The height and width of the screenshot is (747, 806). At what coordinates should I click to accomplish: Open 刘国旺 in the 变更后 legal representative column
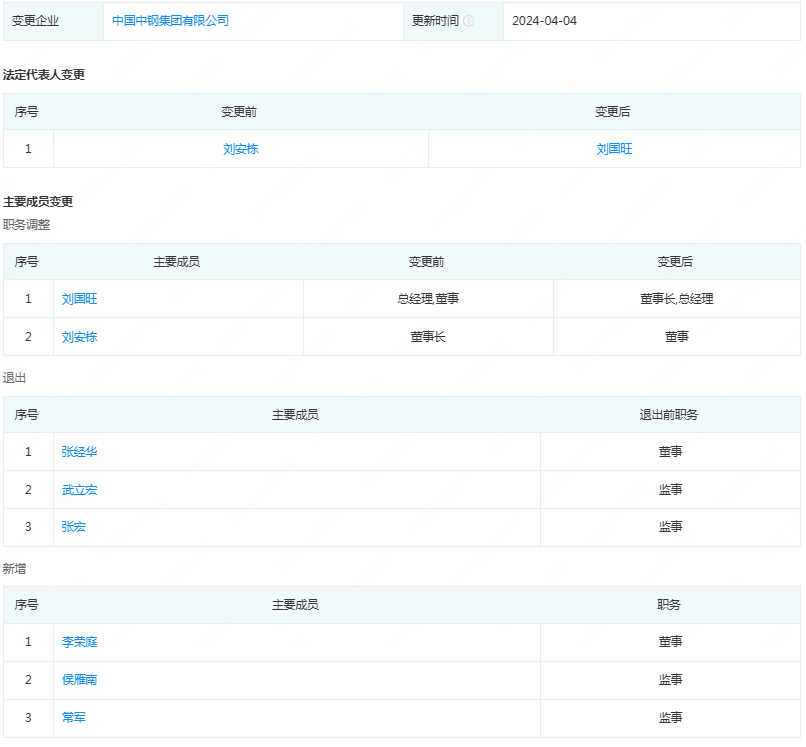click(x=614, y=149)
